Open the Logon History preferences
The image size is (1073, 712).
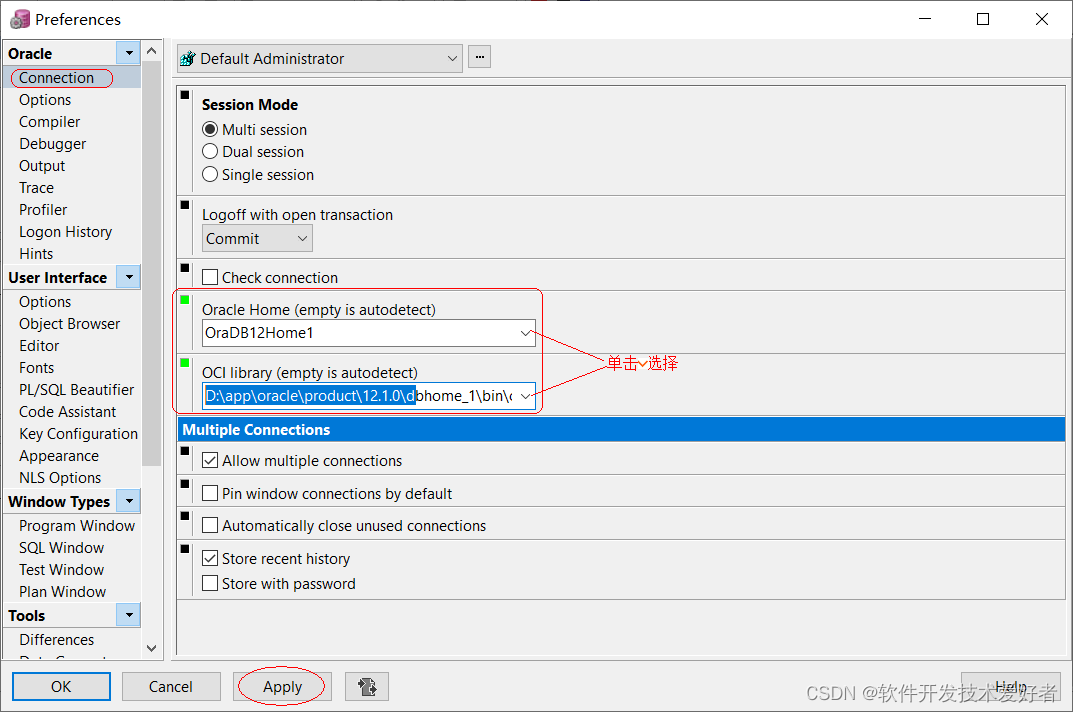(x=66, y=232)
